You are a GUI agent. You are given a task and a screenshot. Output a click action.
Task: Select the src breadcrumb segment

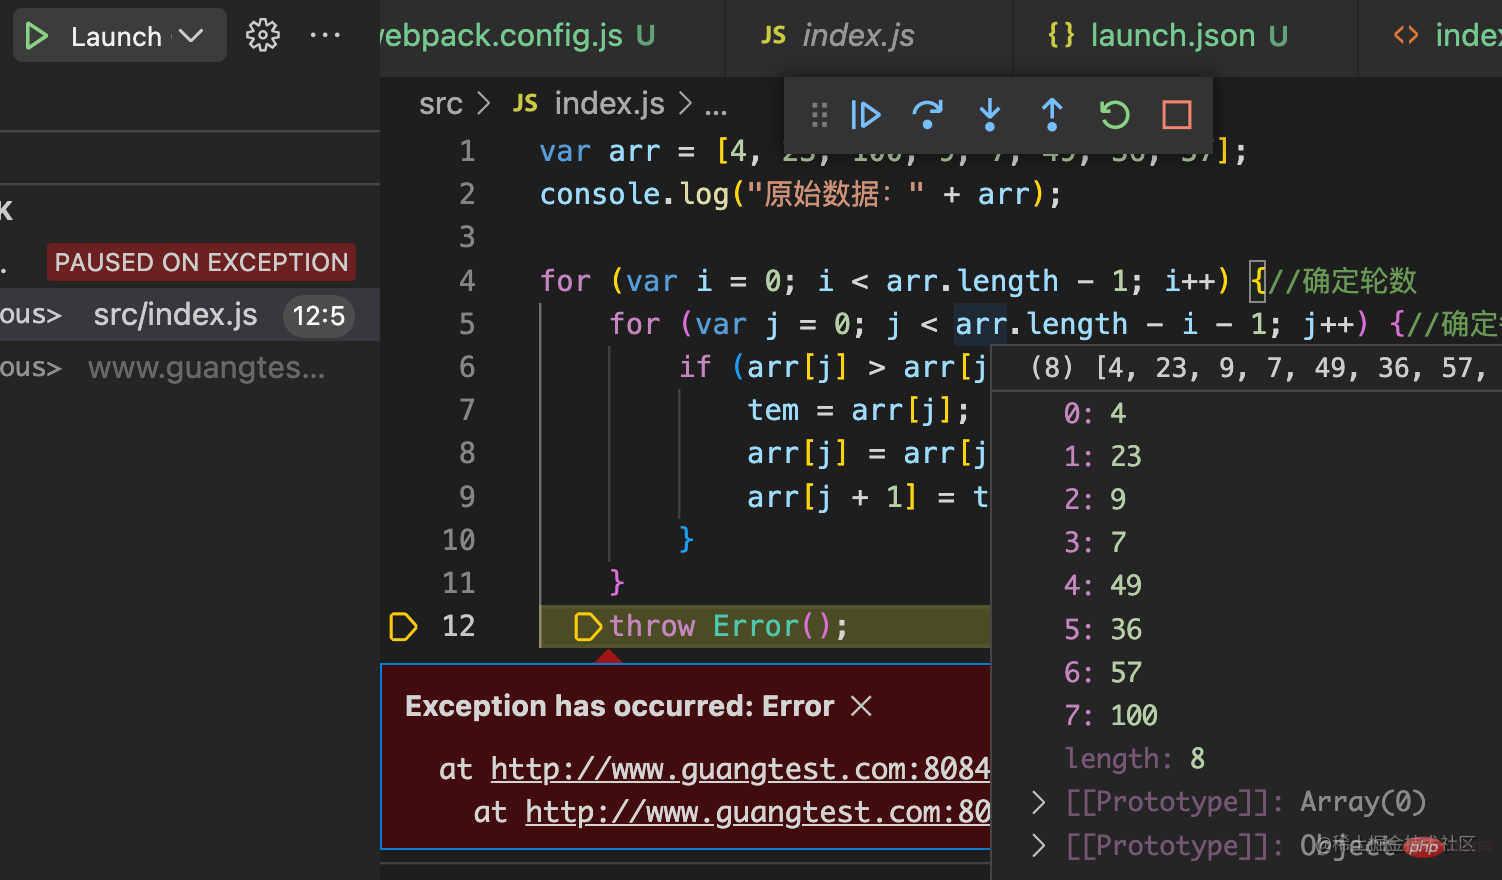(x=441, y=104)
